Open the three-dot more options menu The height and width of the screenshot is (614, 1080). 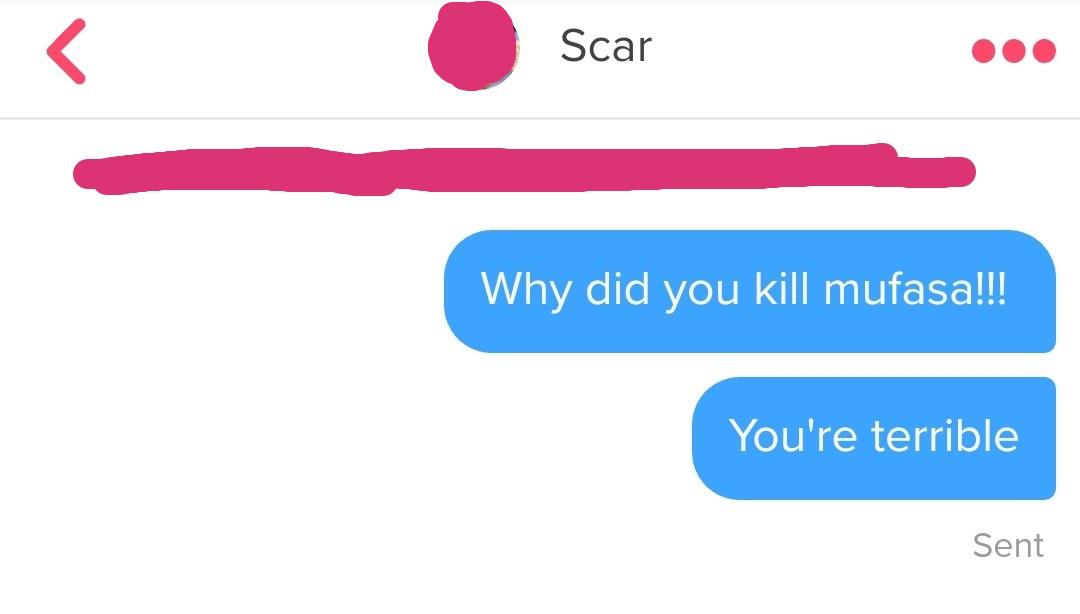coord(1013,51)
